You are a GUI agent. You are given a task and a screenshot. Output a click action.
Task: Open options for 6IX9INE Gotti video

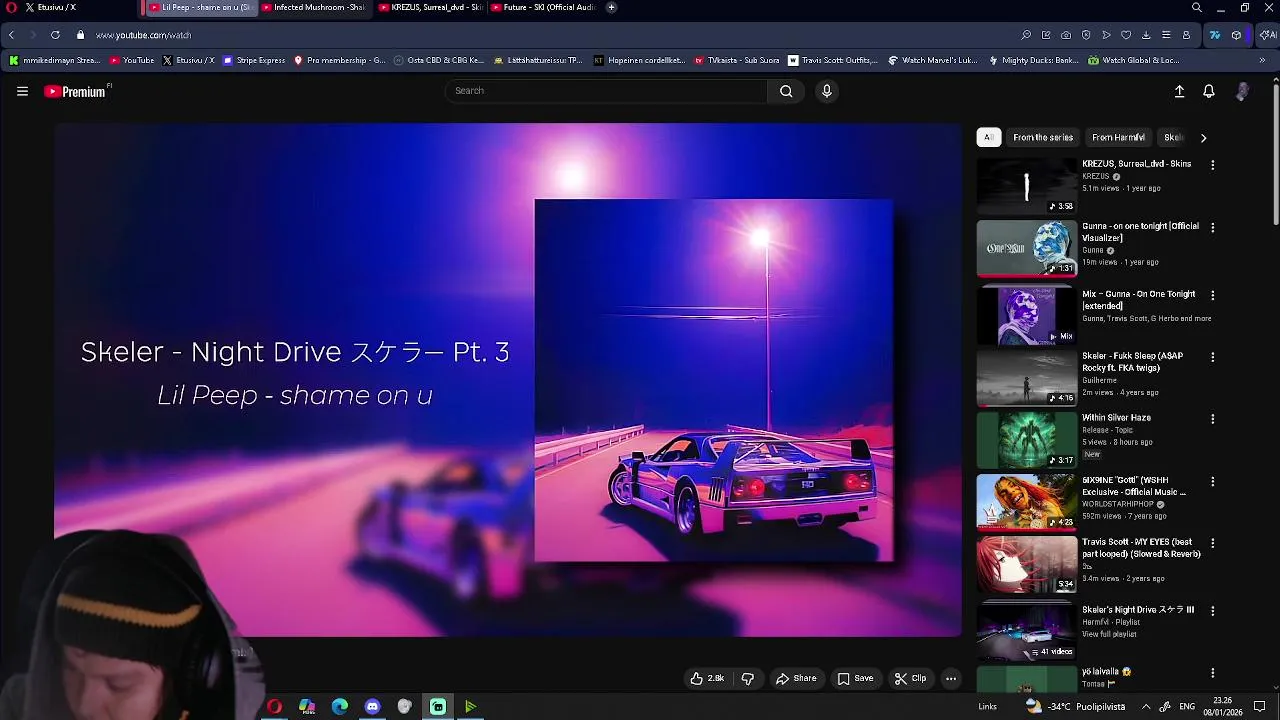(x=1213, y=481)
